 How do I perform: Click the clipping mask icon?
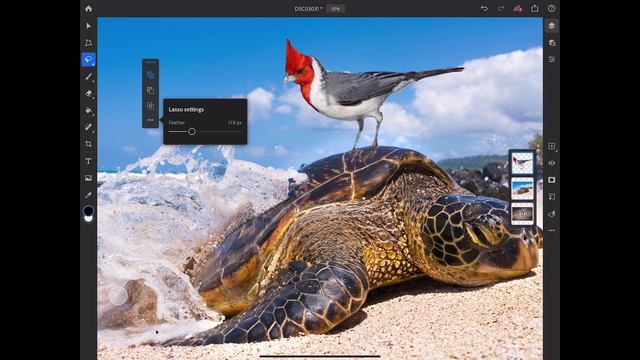pyautogui.click(x=552, y=197)
